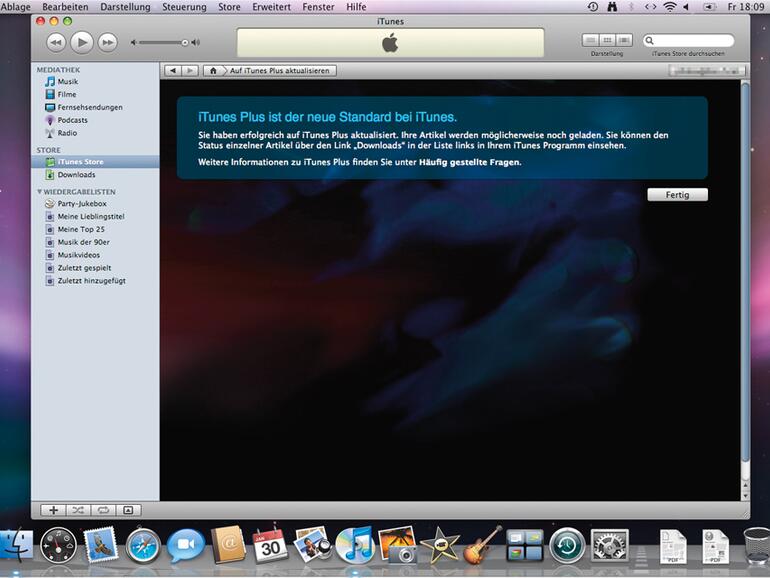Open the Erweitert menu
The image size is (770, 578).
coord(272,7)
